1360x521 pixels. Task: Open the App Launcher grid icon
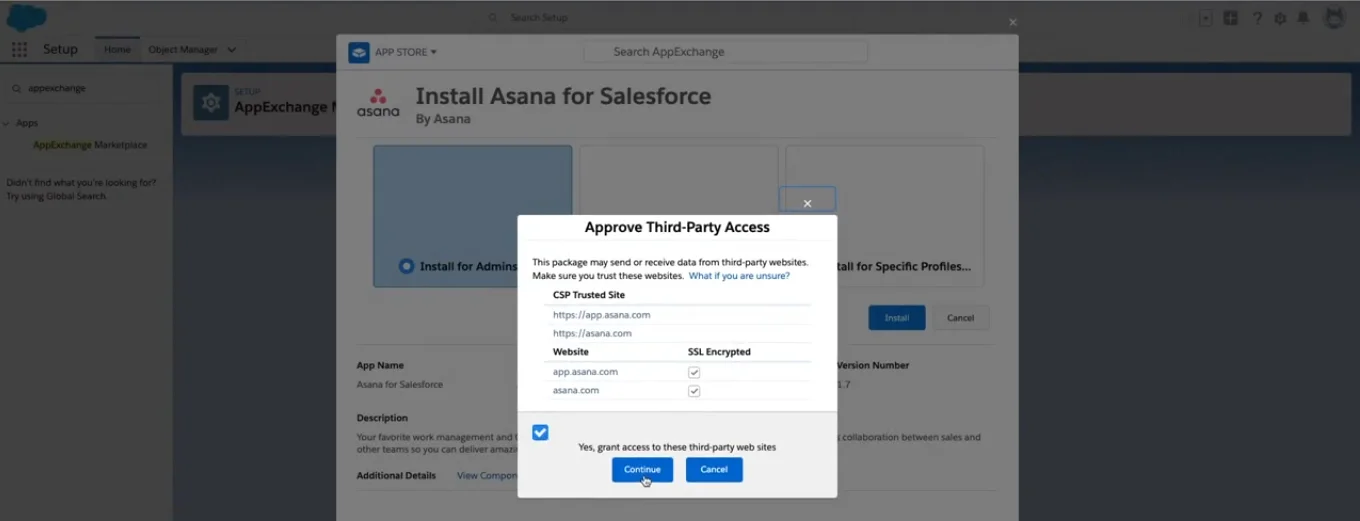pyautogui.click(x=19, y=50)
